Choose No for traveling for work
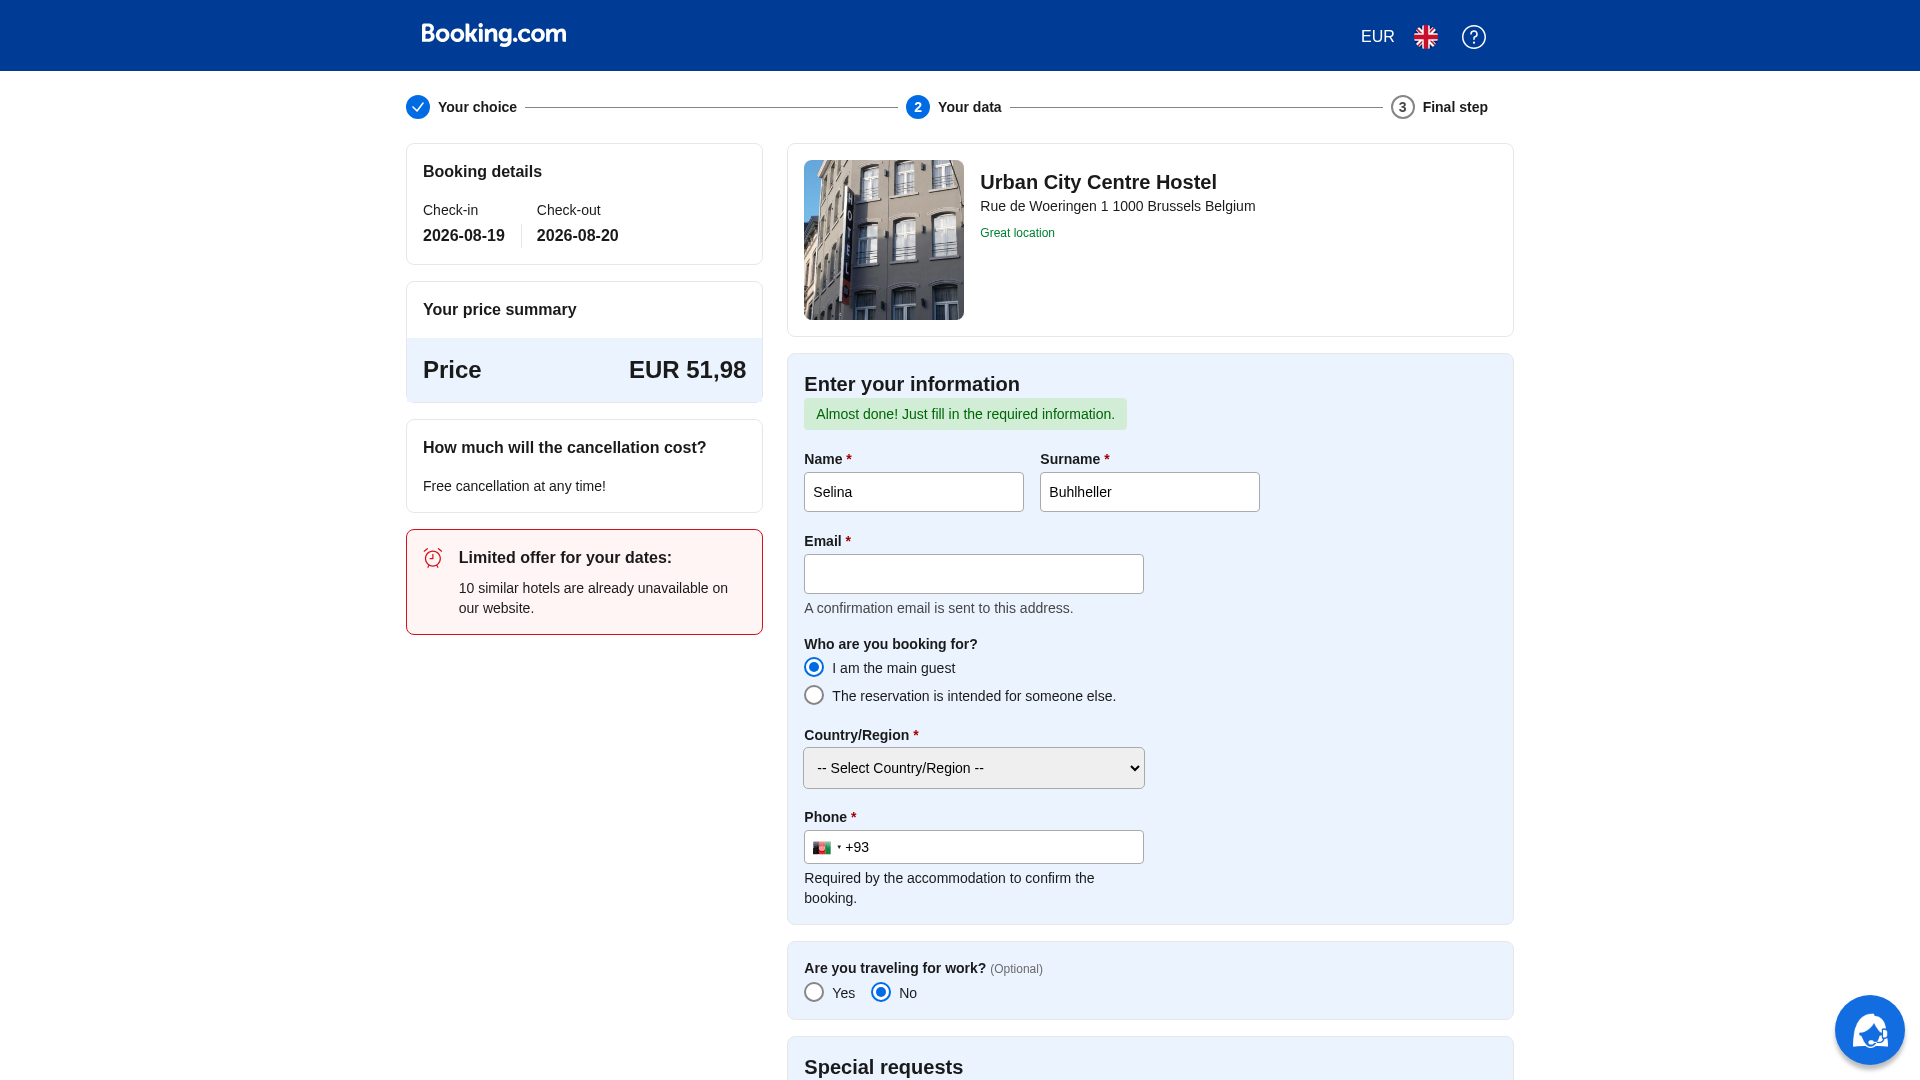This screenshot has height=1080, width=1920. coord(881,992)
